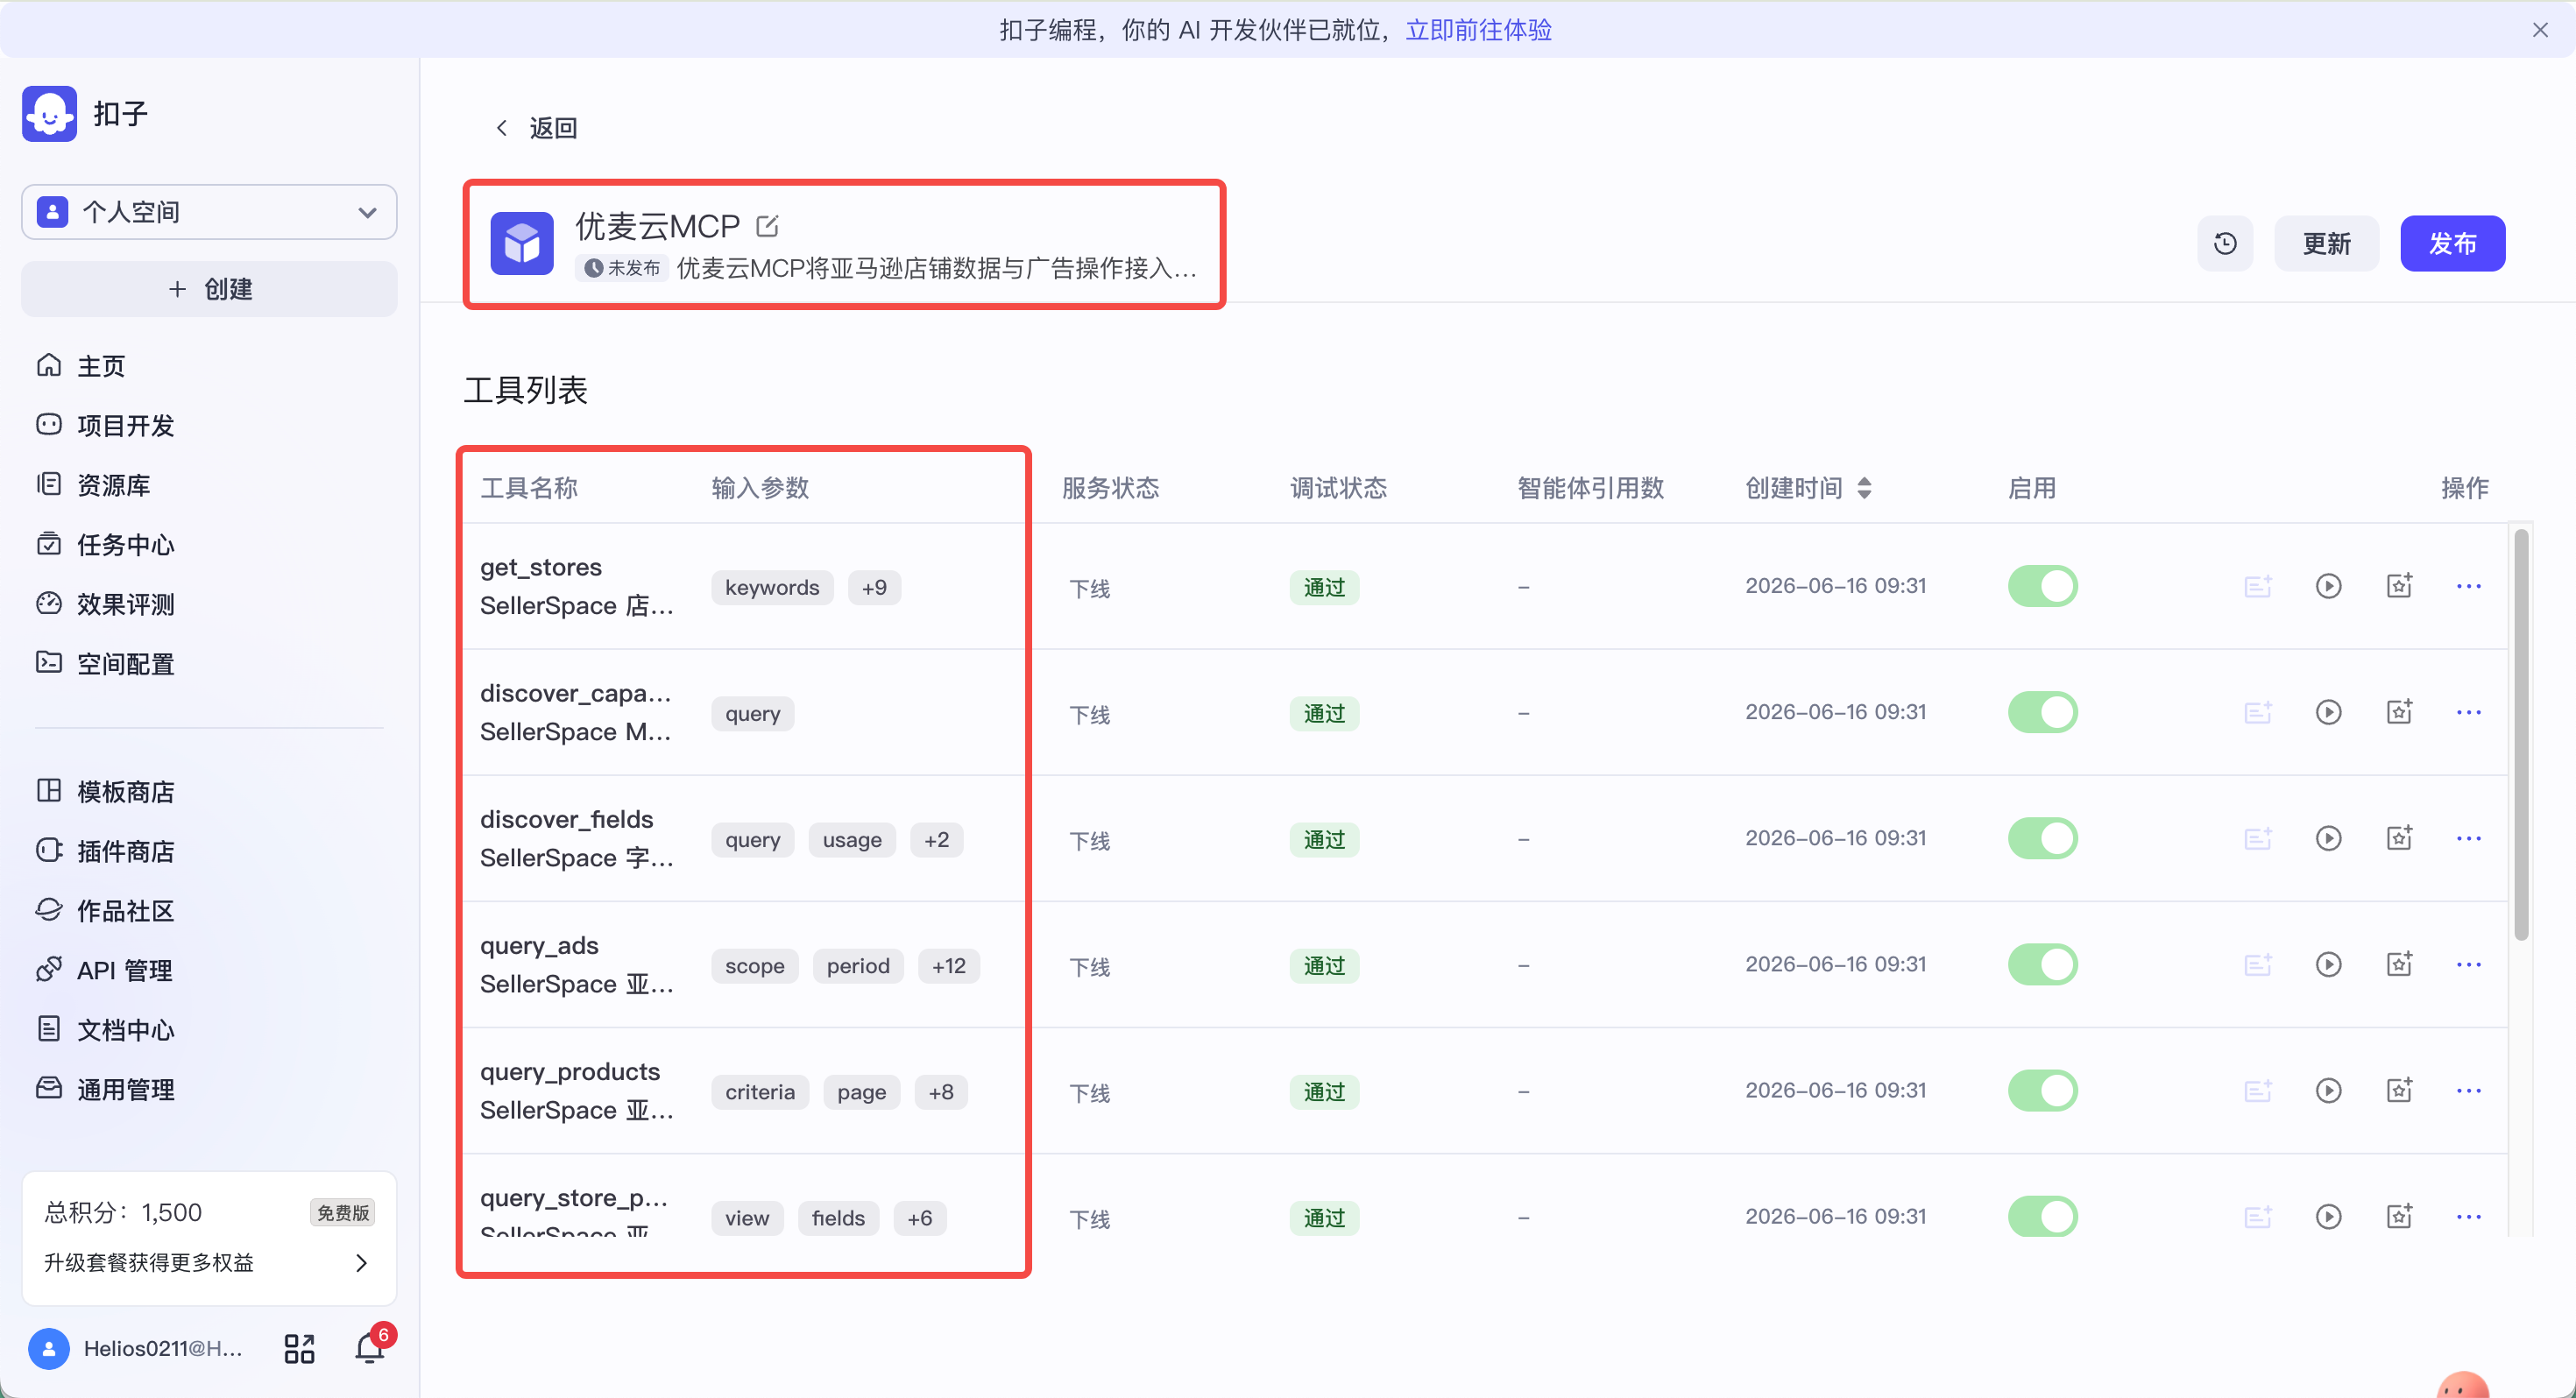
Task: Toggle the query_store_p… enable switch
Action: (2042, 1216)
